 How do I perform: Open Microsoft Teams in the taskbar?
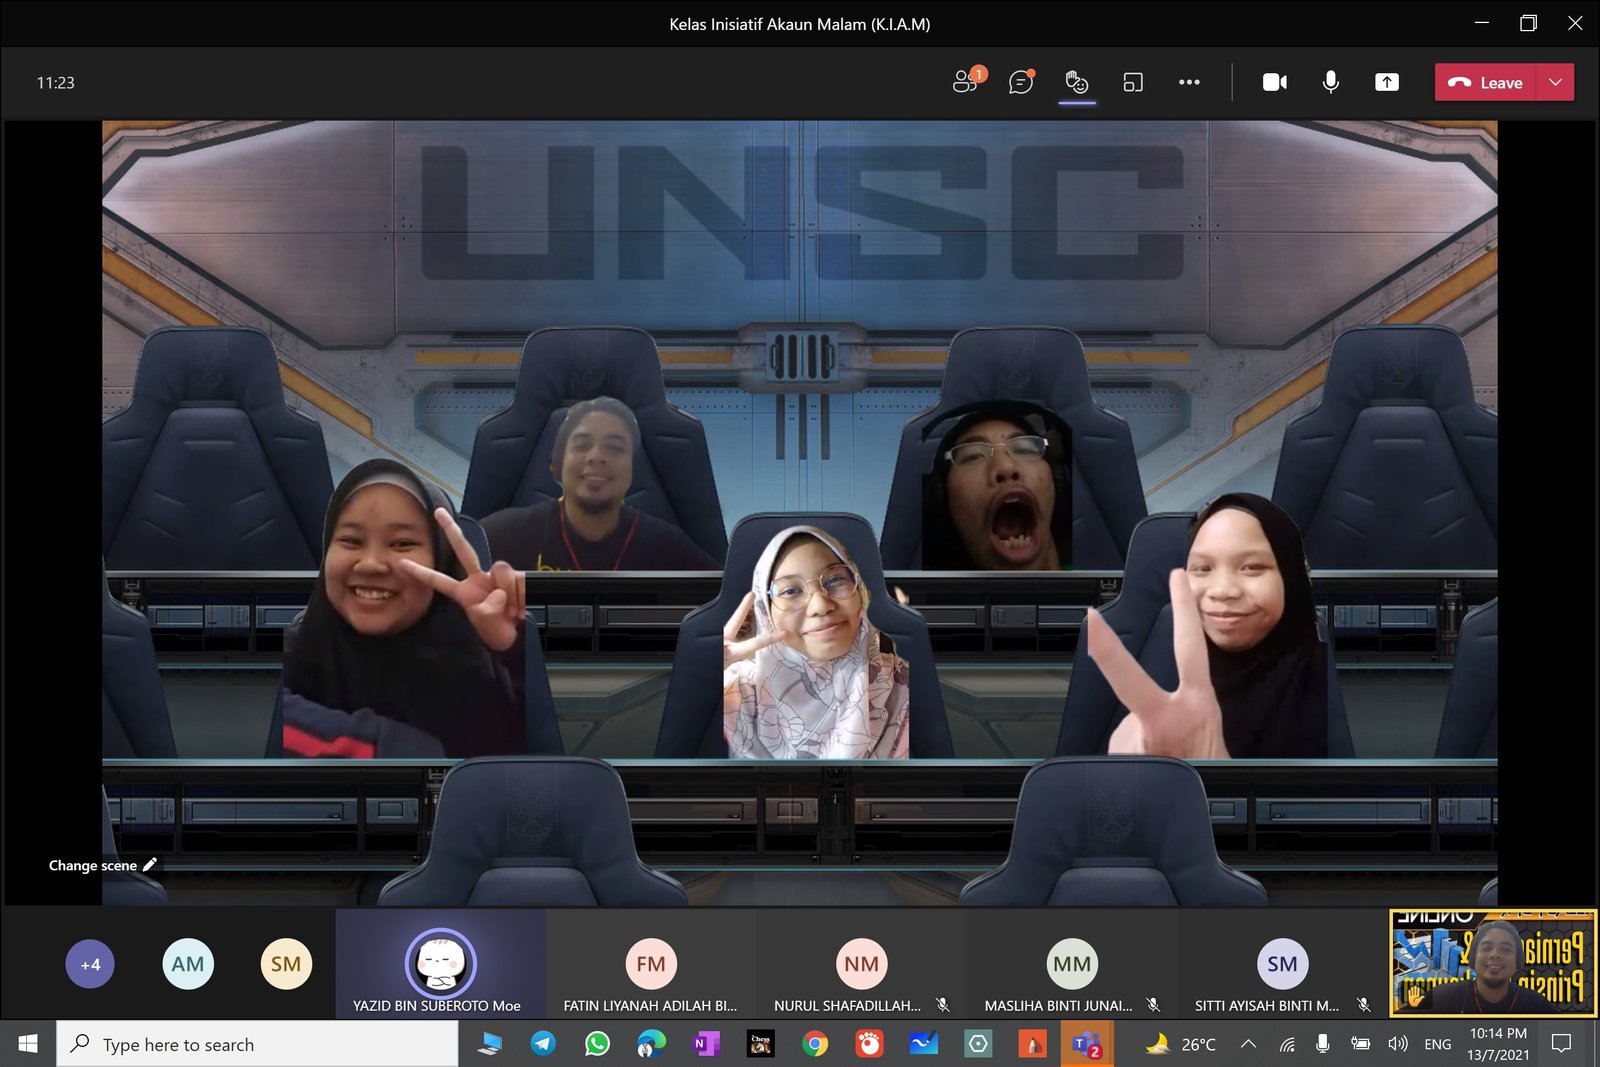point(1086,1044)
